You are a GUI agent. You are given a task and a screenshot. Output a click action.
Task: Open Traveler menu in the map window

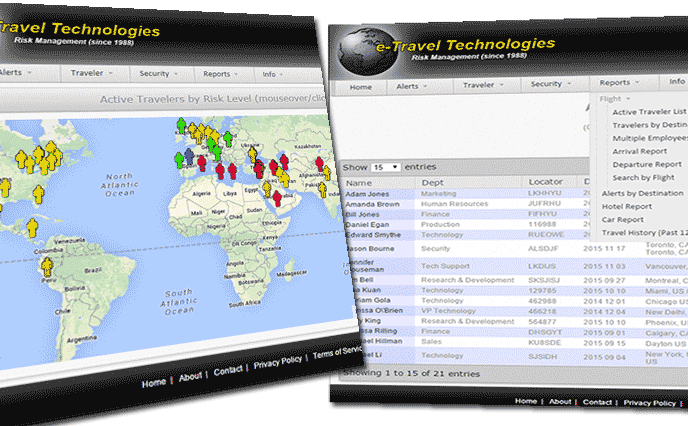pos(92,73)
